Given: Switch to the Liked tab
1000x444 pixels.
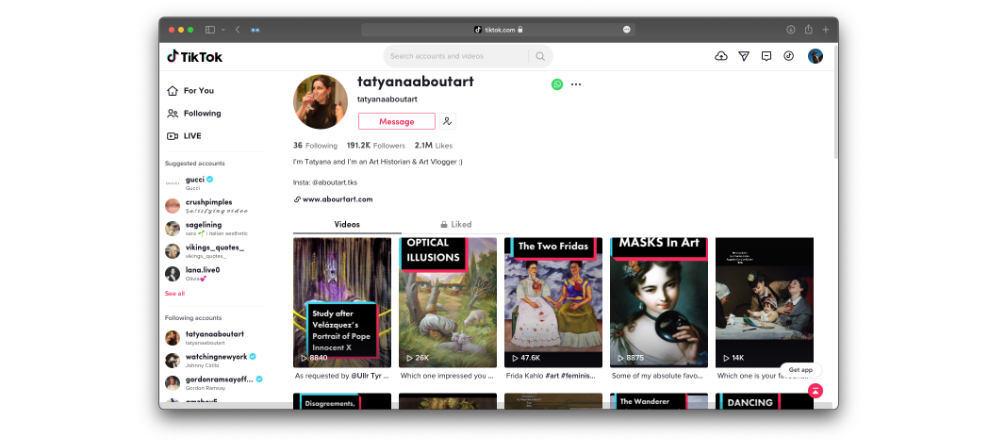Looking at the screenshot, I should coord(455,225).
